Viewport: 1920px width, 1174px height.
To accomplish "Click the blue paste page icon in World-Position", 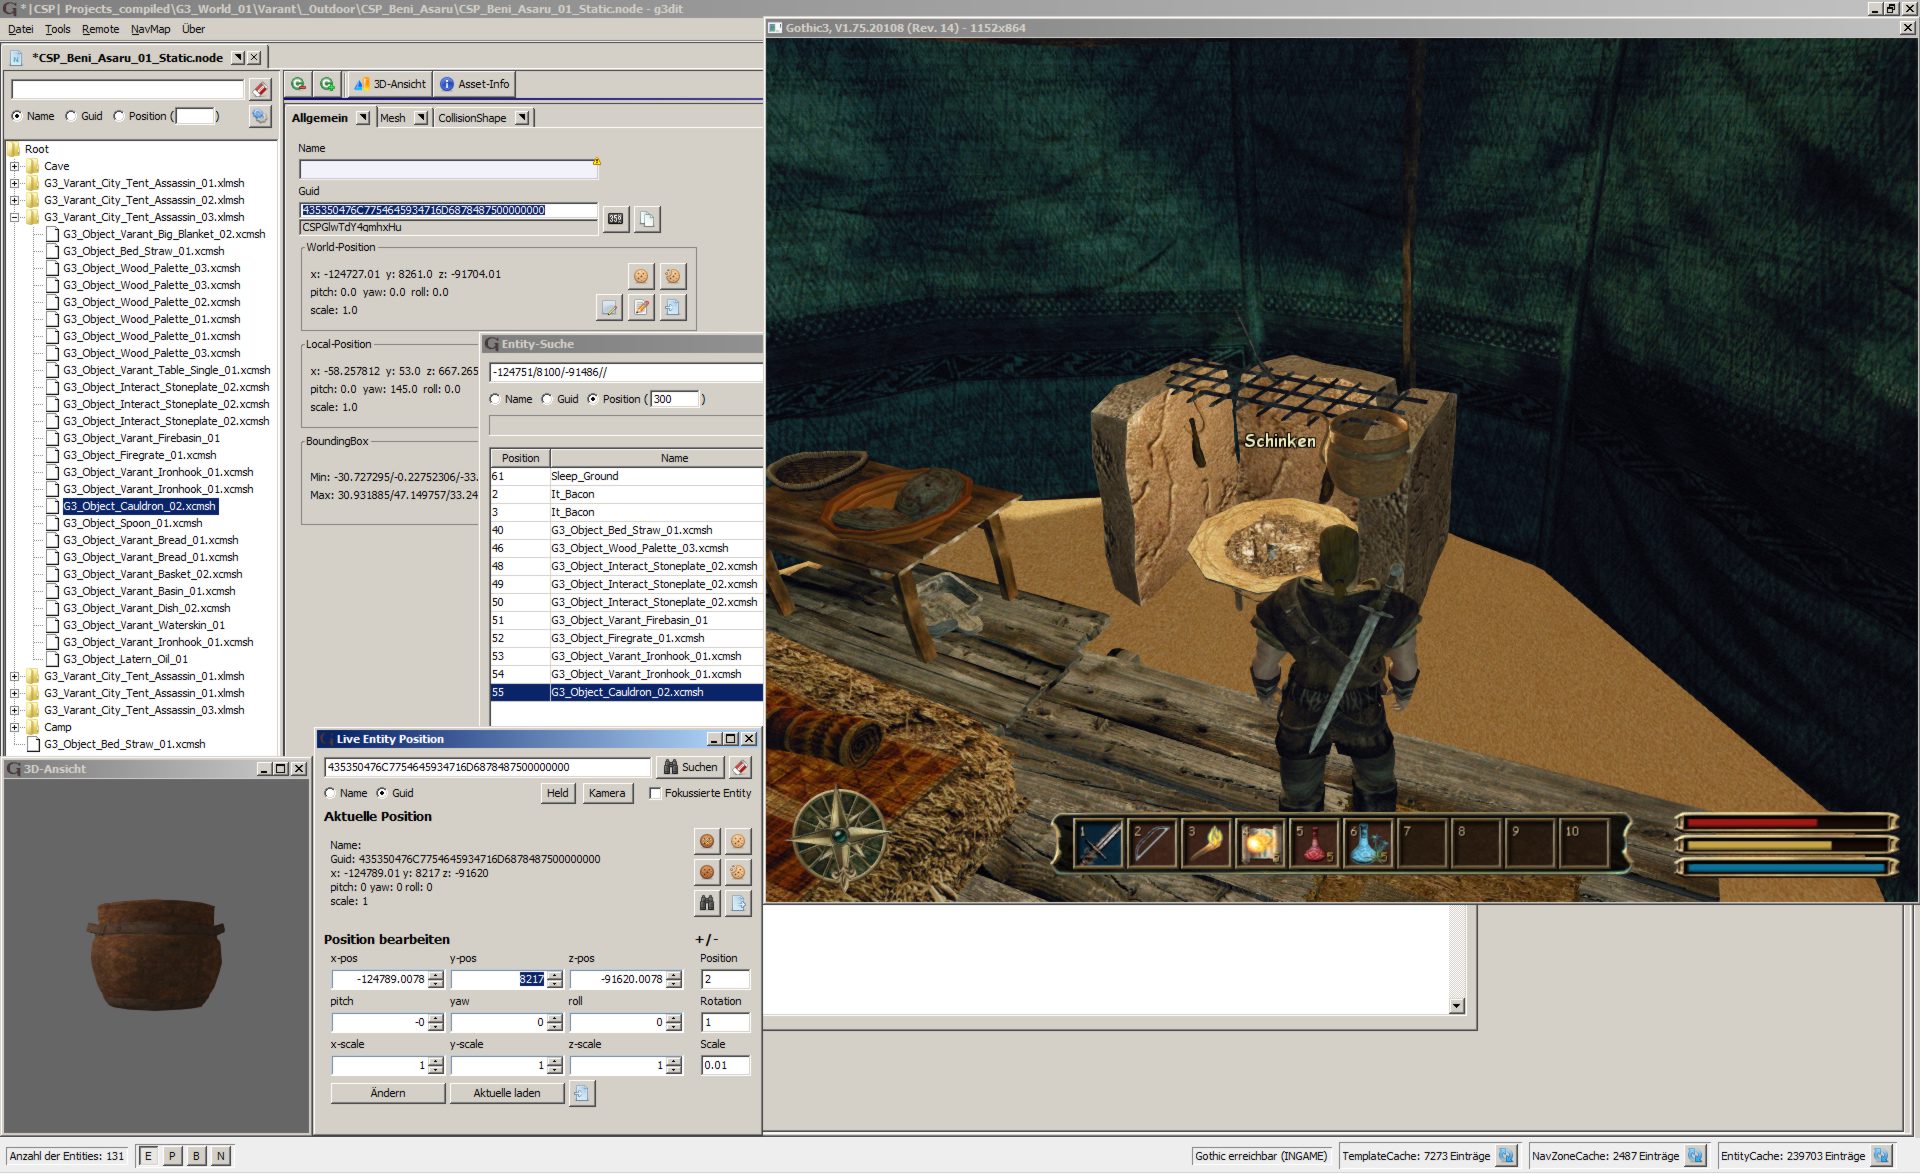I will 673,307.
